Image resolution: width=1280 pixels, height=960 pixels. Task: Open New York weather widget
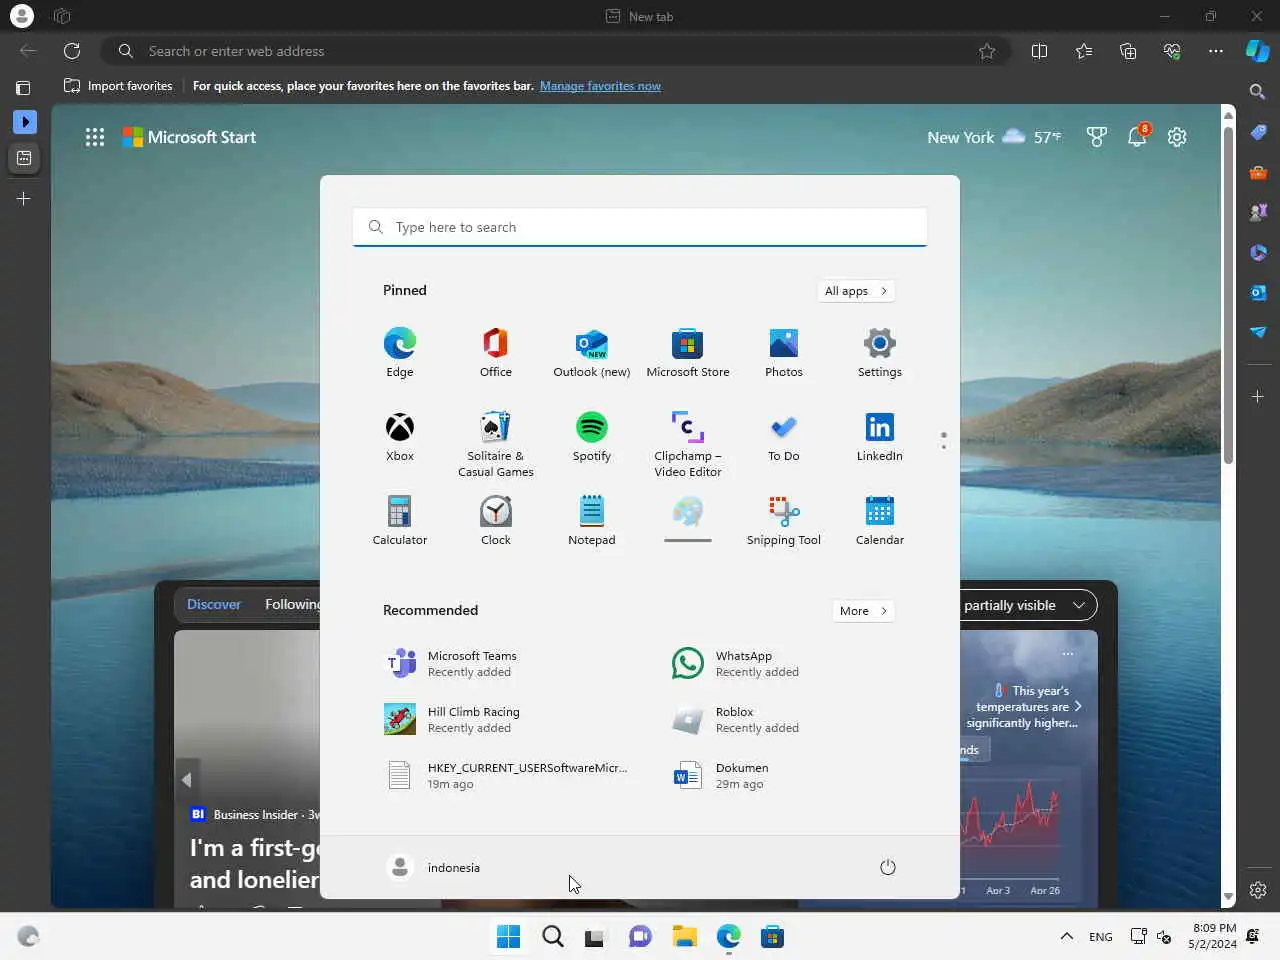(x=994, y=137)
